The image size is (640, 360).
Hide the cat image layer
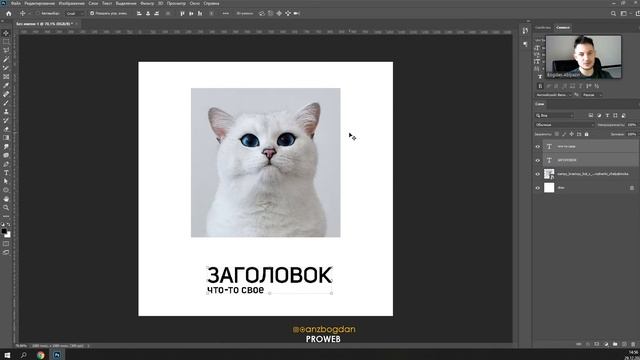[538, 174]
